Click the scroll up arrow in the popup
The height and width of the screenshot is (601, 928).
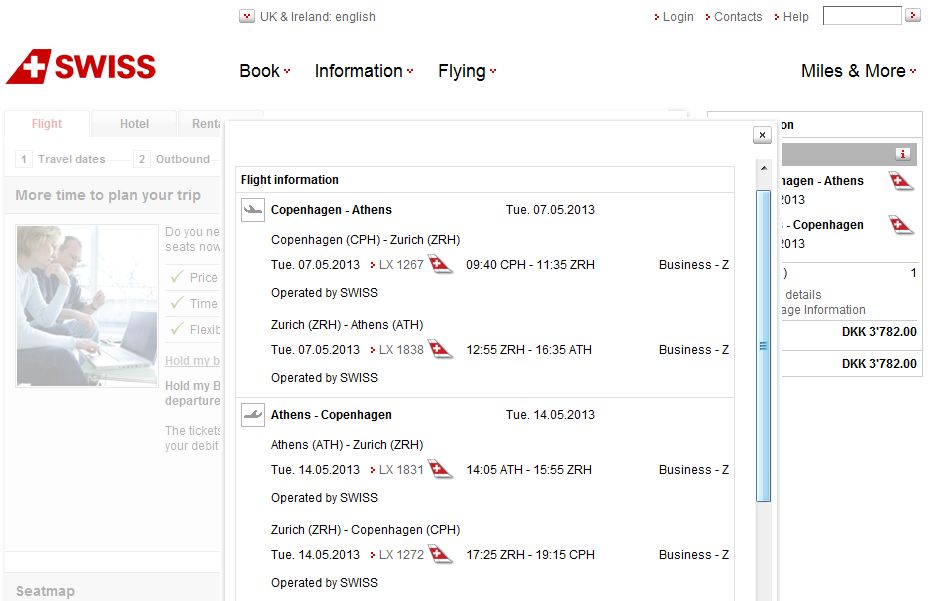(x=763, y=168)
